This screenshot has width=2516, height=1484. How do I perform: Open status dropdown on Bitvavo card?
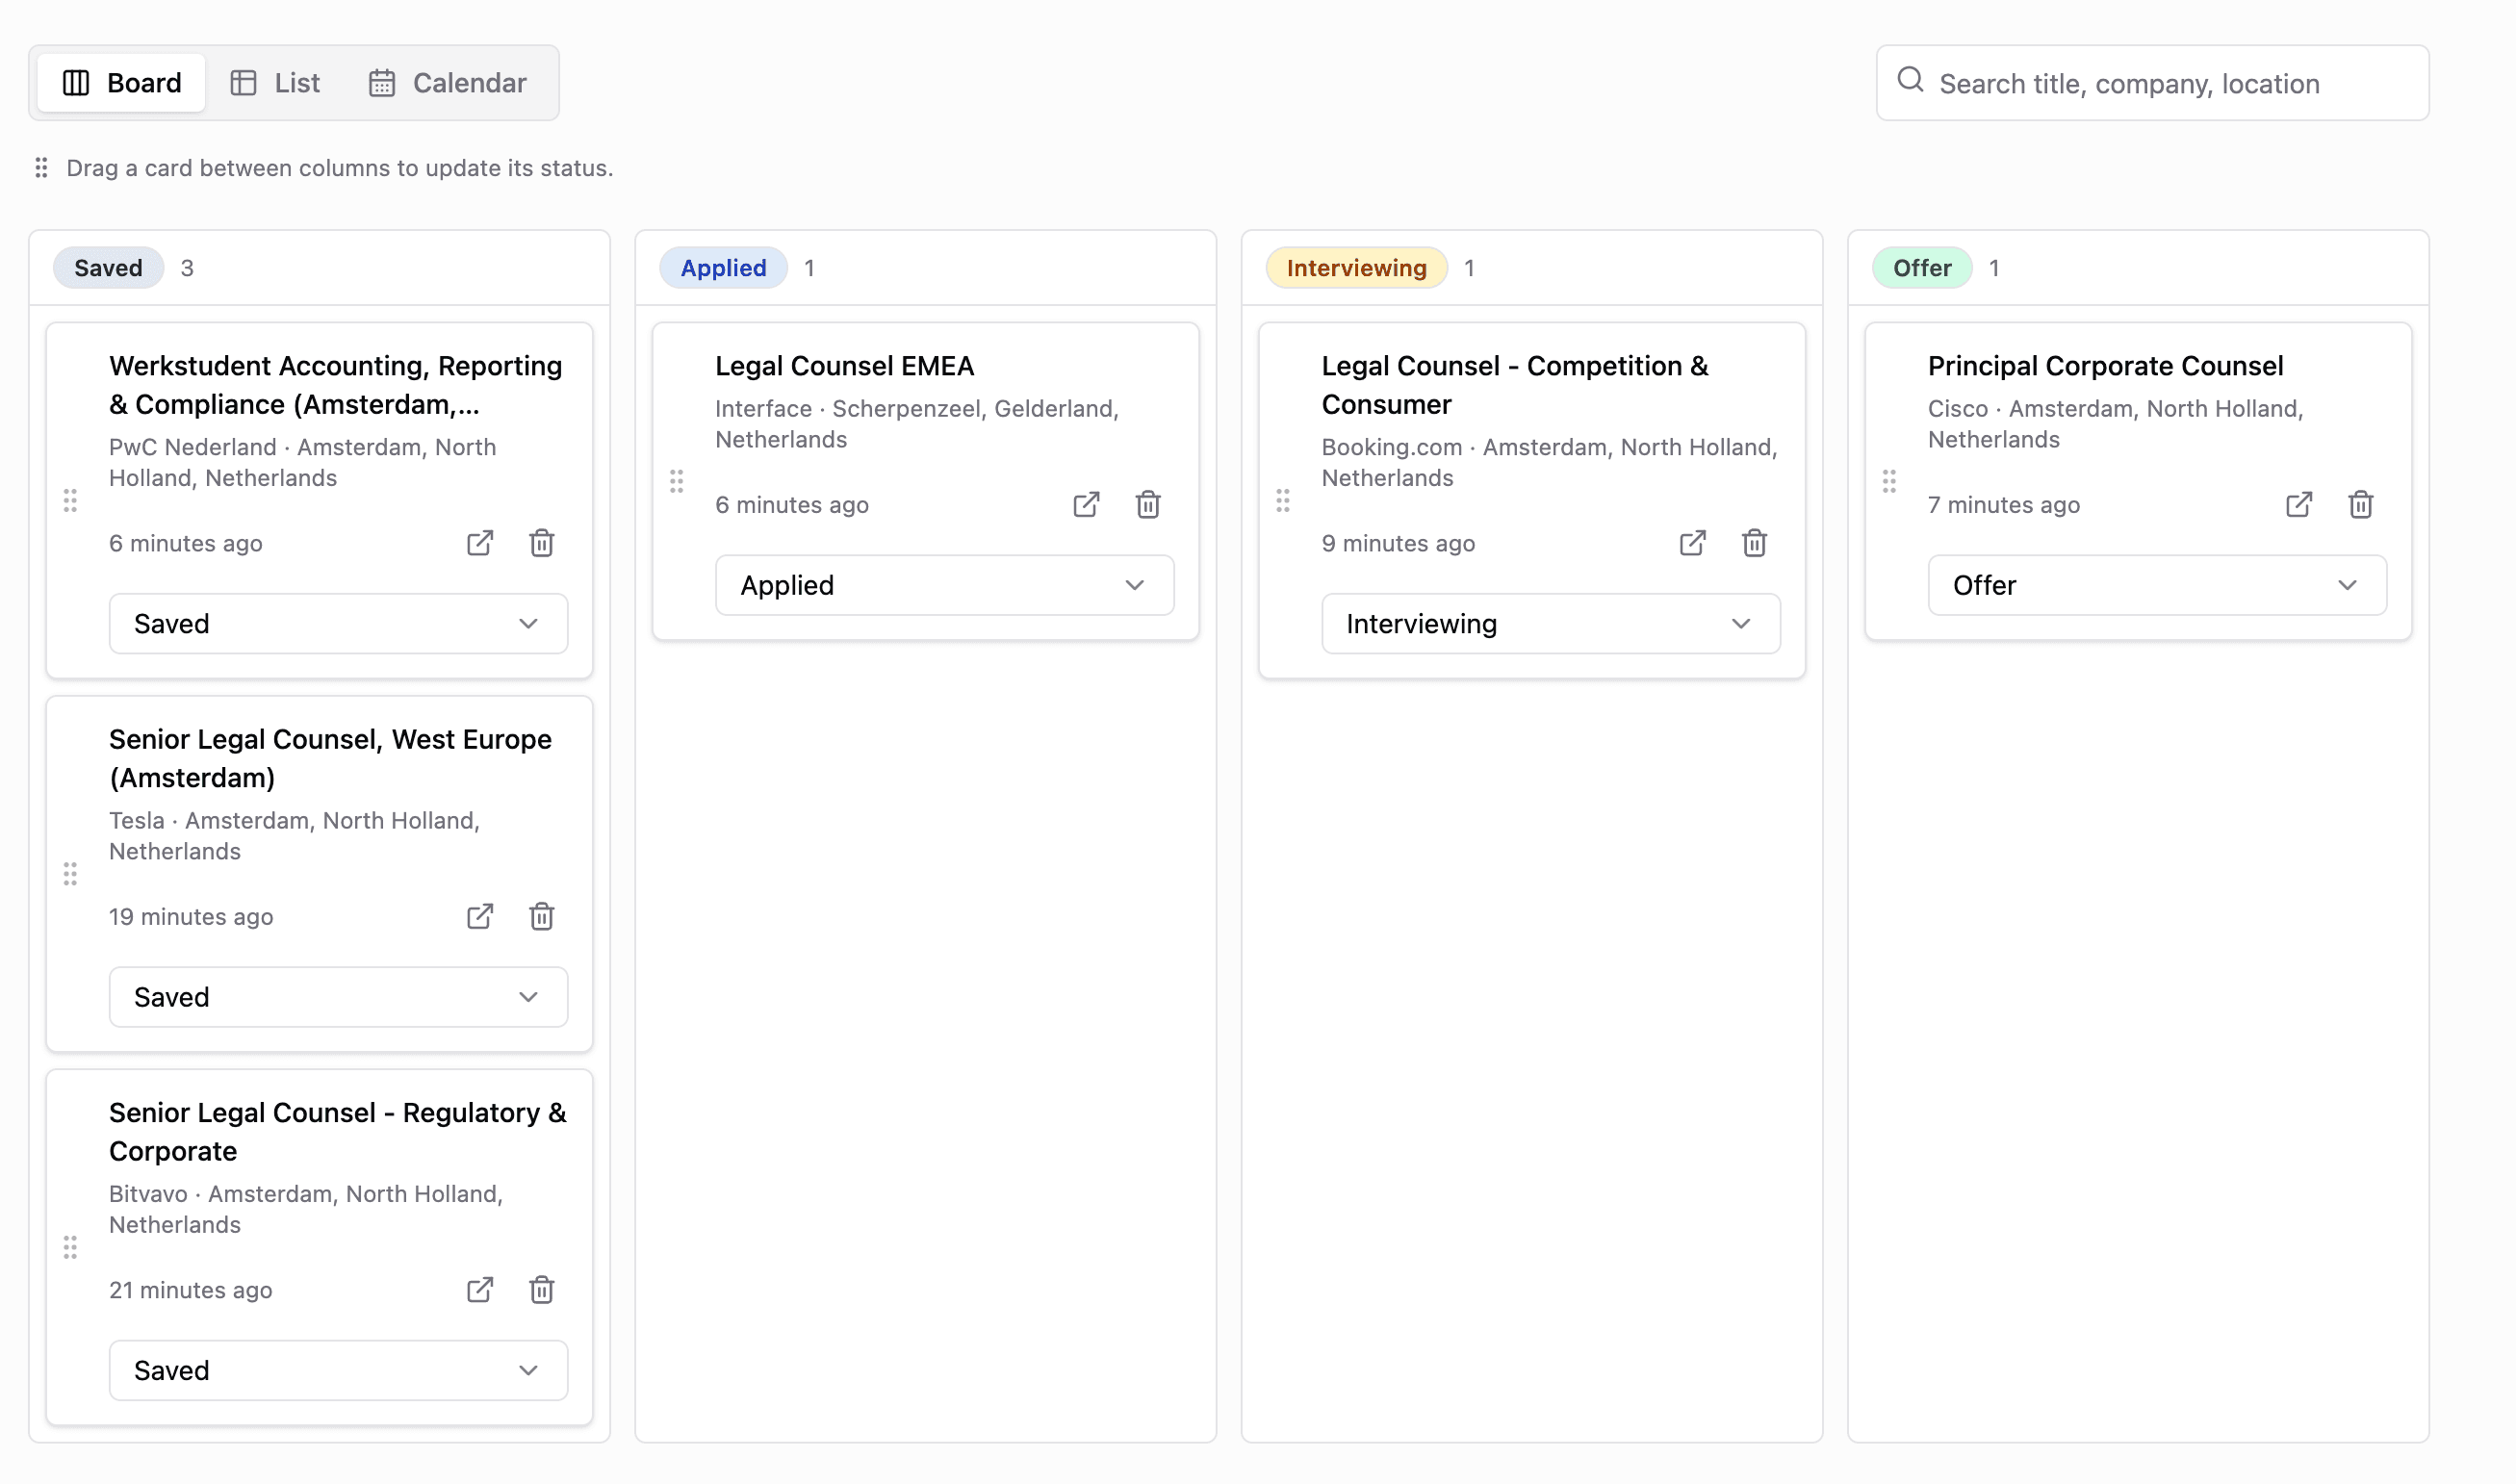(338, 1371)
